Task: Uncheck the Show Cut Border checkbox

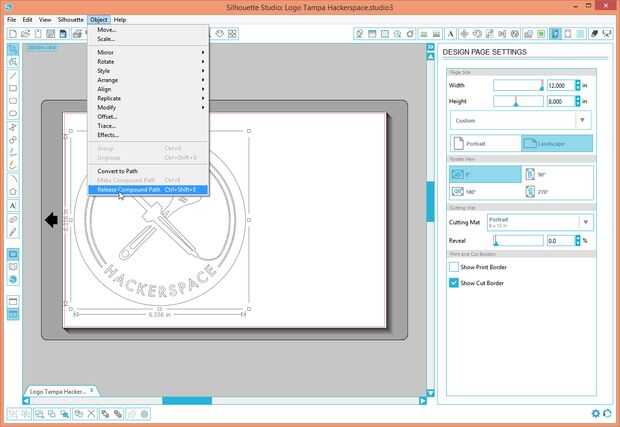Action: pyautogui.click(x=454, y=283)
